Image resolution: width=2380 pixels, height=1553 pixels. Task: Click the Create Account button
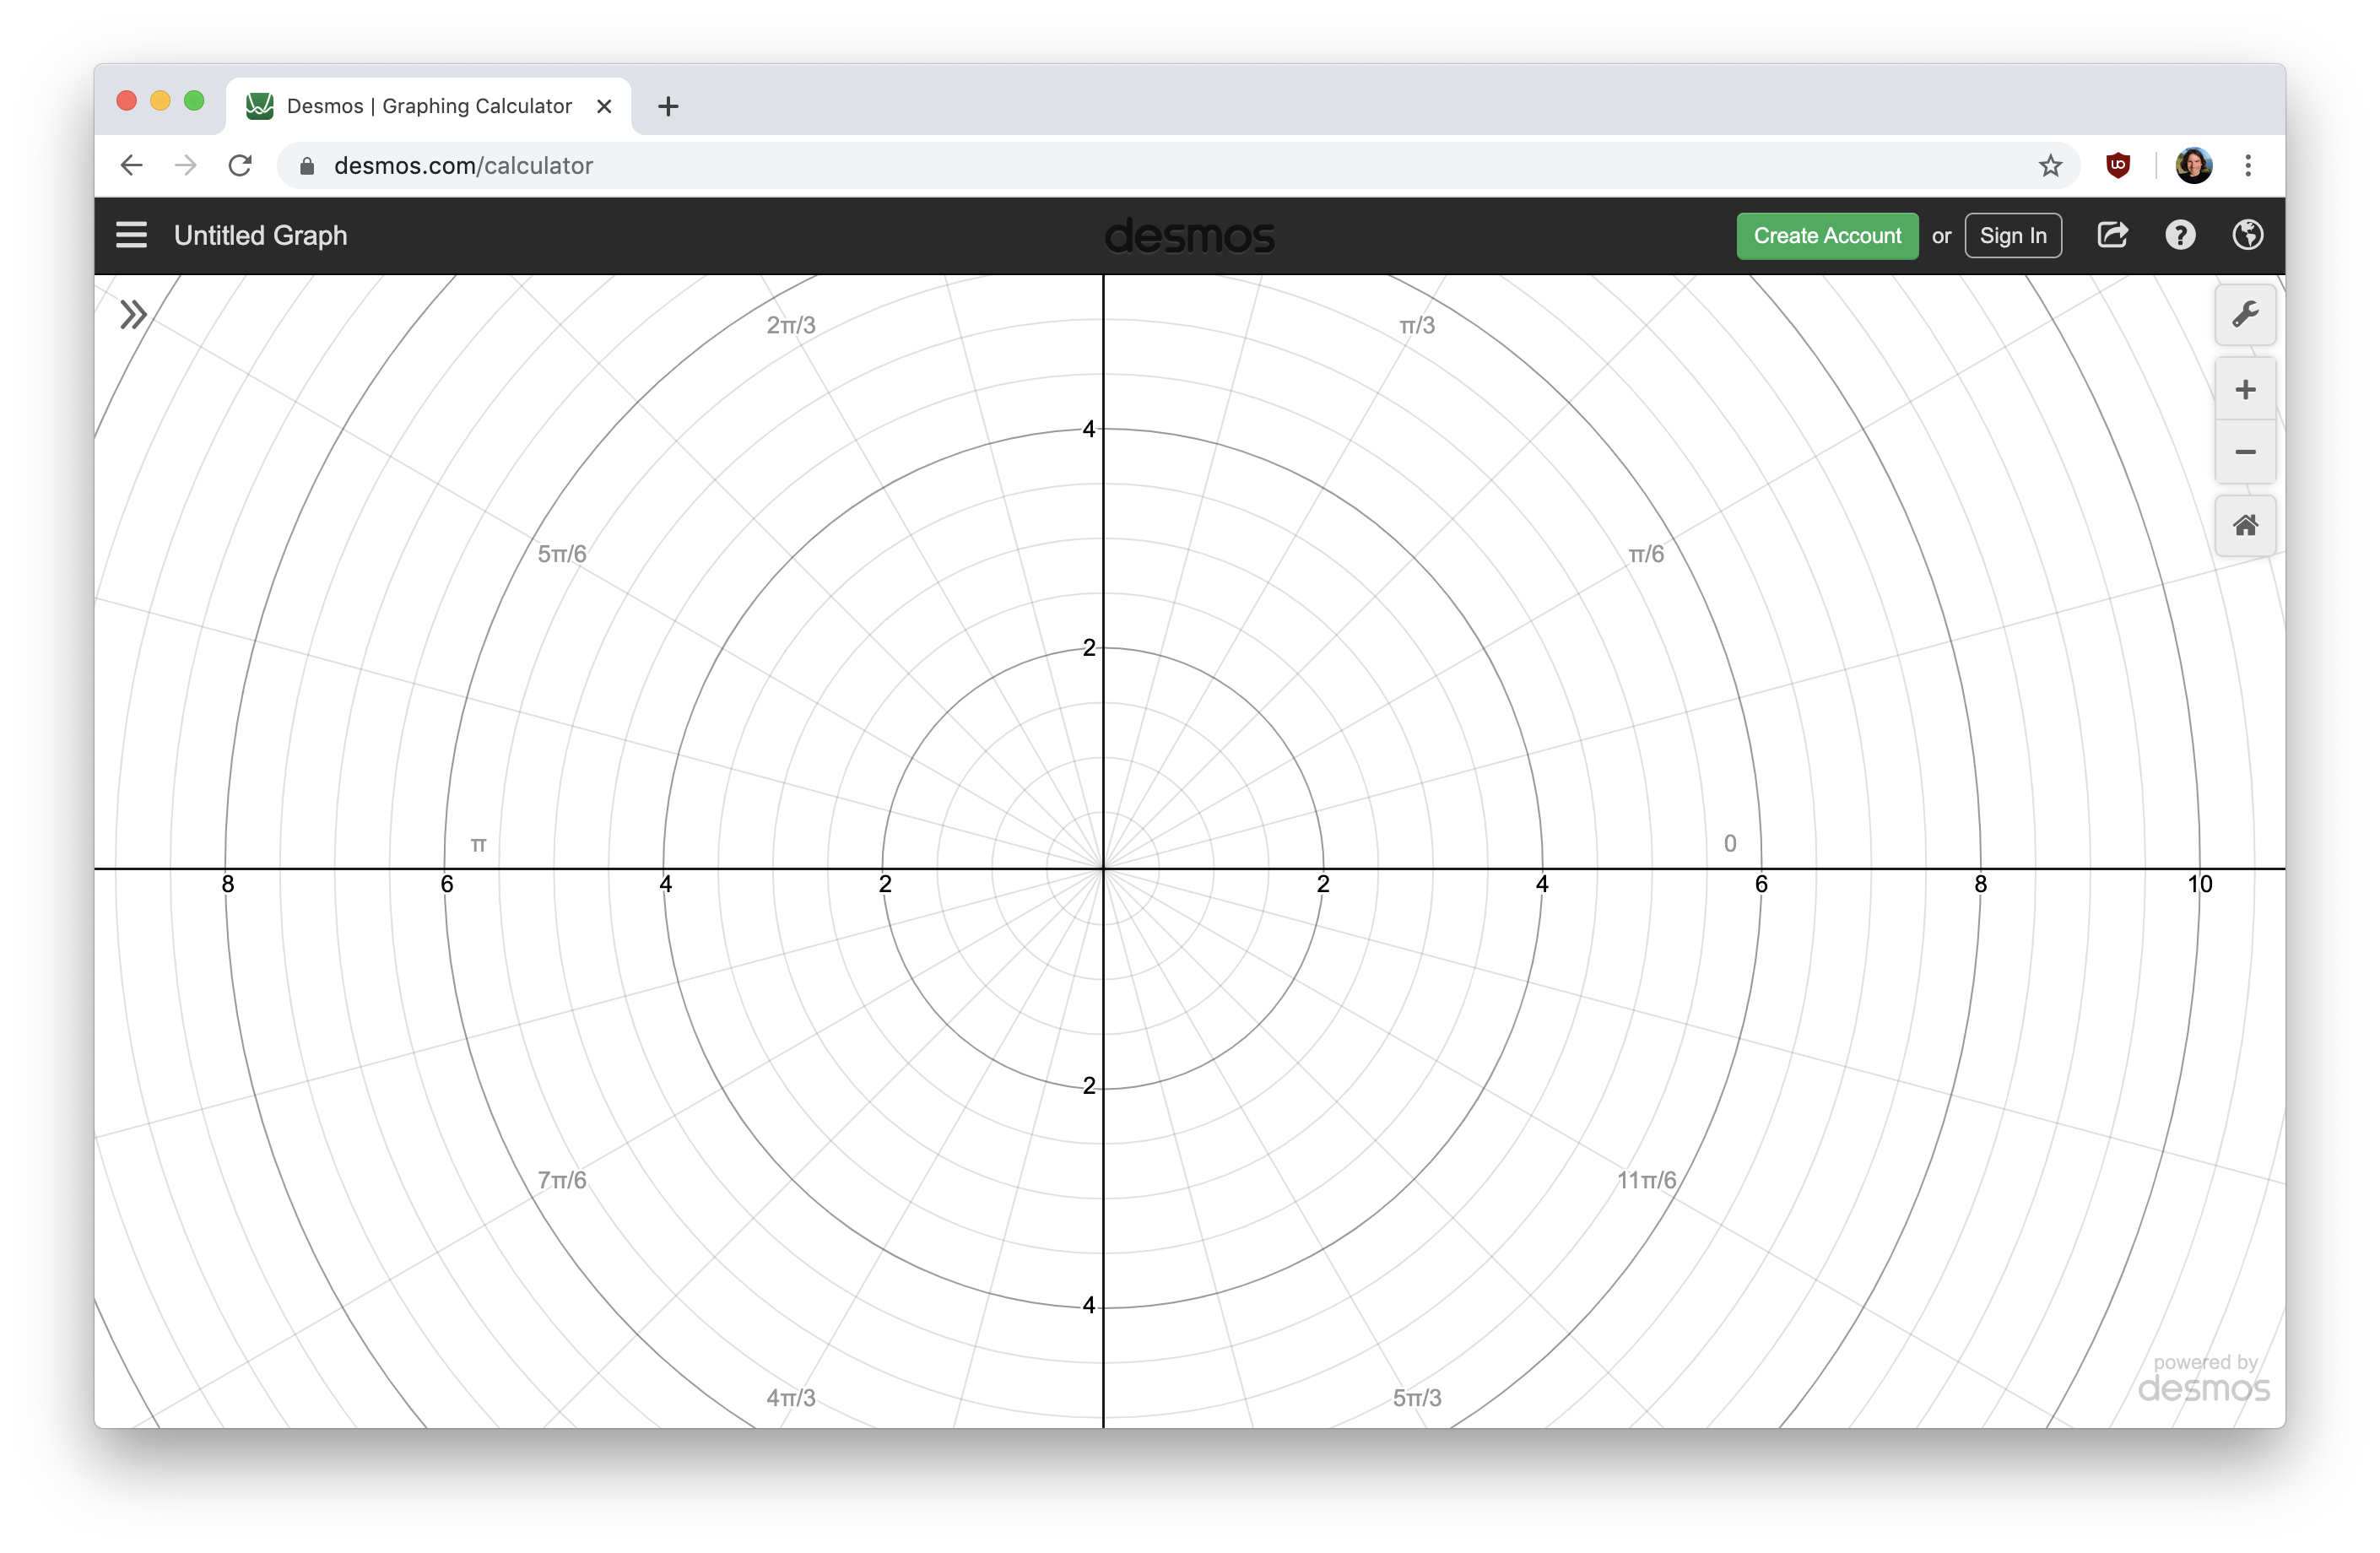coord(1826,235)
